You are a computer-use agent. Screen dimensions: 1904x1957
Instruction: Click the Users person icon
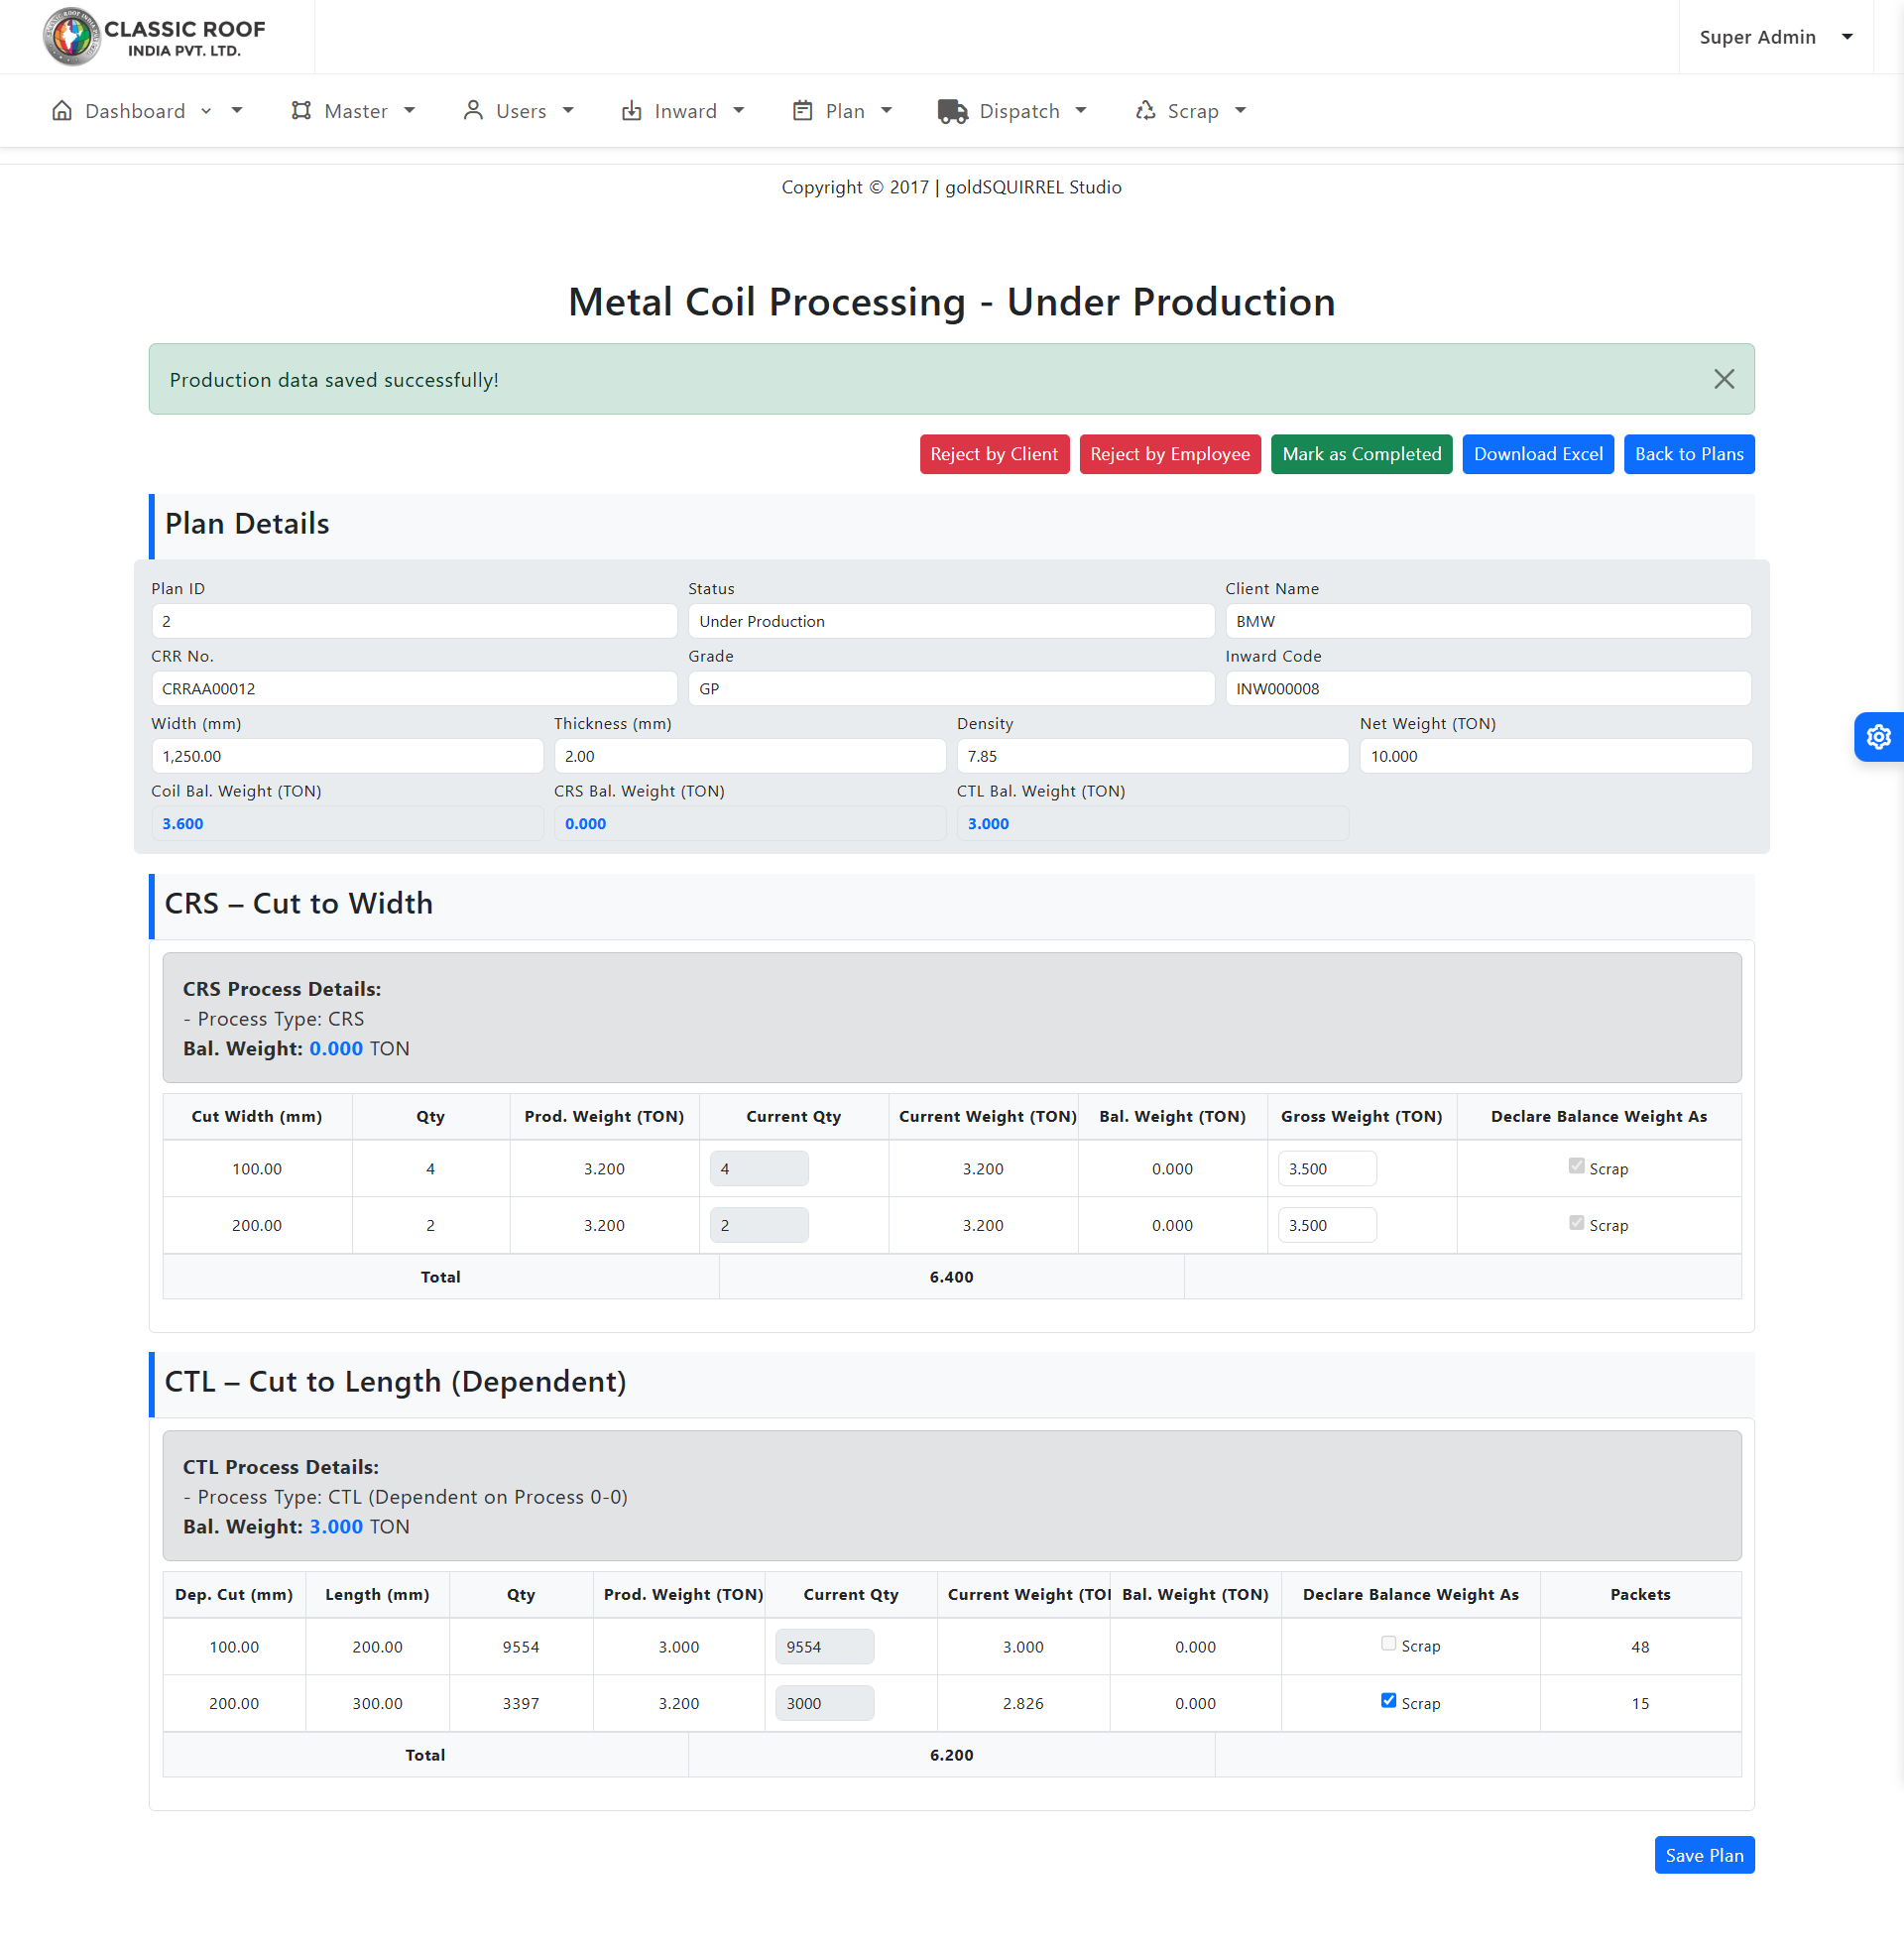(473, 111)
